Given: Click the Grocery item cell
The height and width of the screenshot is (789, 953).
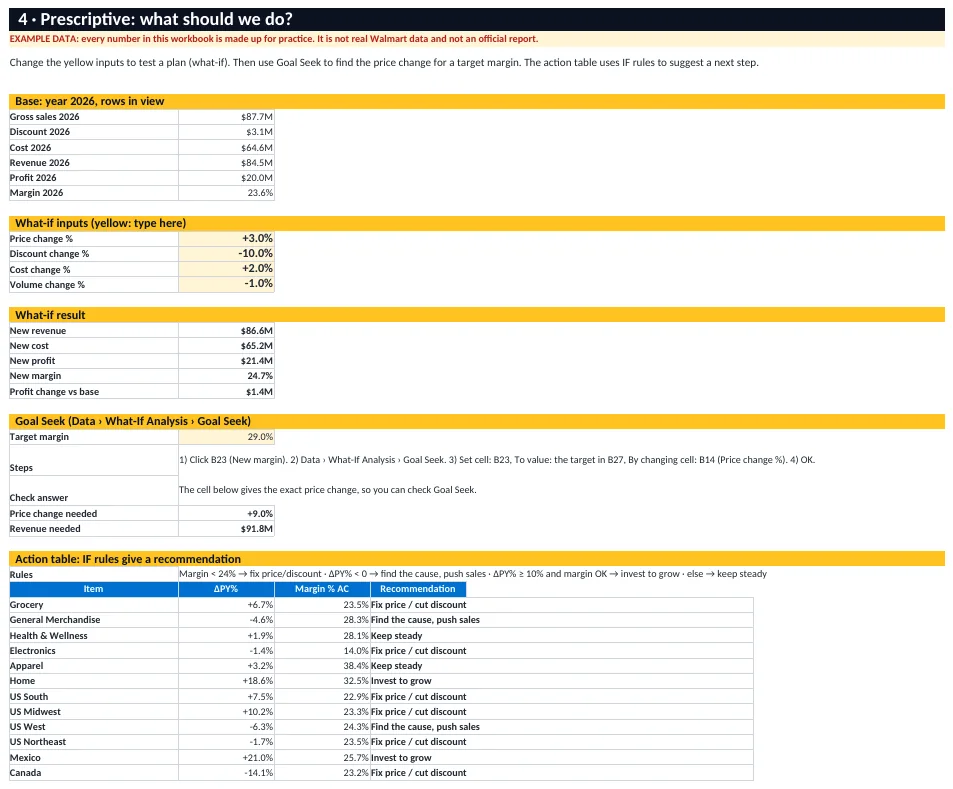Looking at the screenshot, I should pos(94,605).
